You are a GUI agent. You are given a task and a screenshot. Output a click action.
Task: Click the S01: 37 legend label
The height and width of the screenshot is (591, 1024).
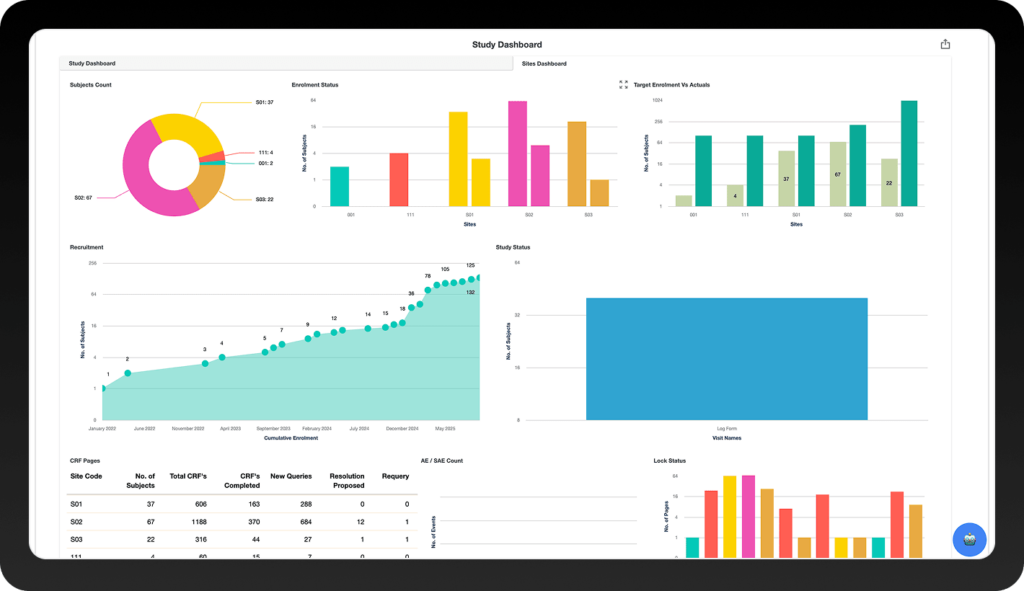click(263, 103)
